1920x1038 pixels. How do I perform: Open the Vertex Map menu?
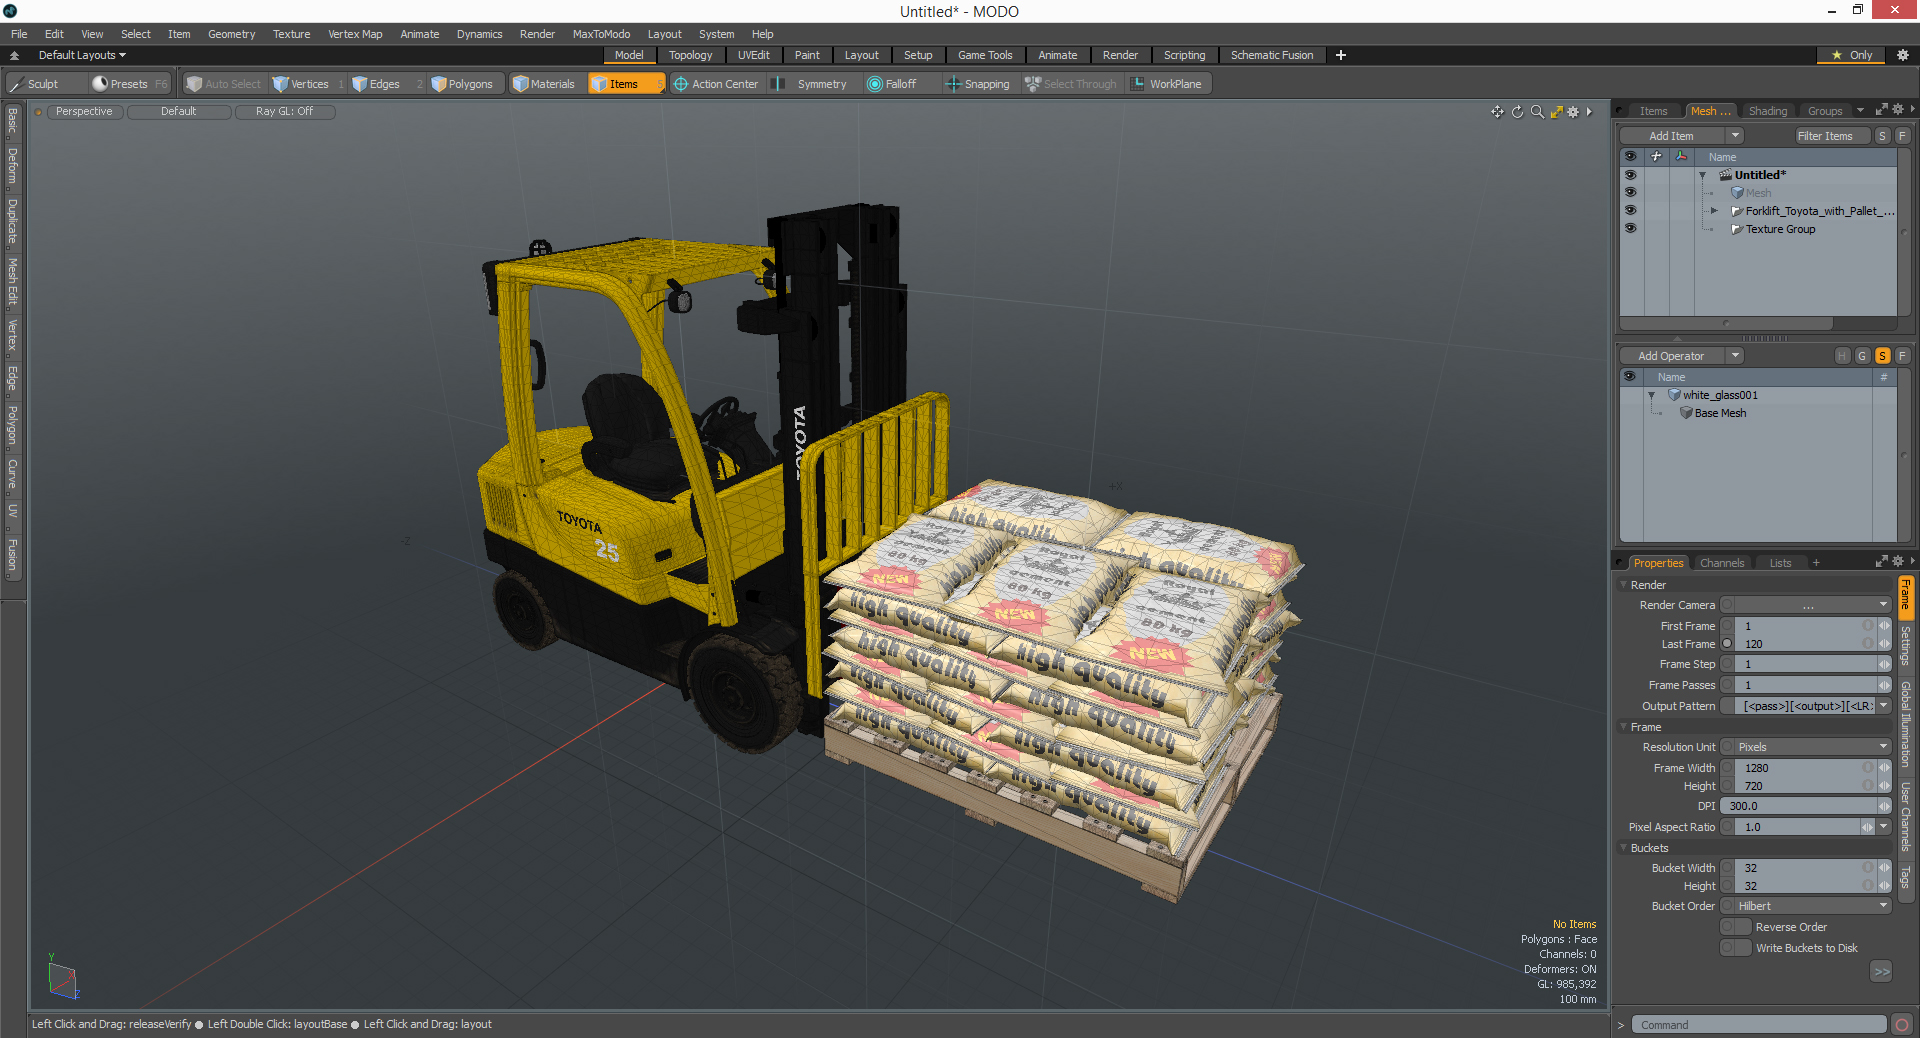tap(355, 34)
